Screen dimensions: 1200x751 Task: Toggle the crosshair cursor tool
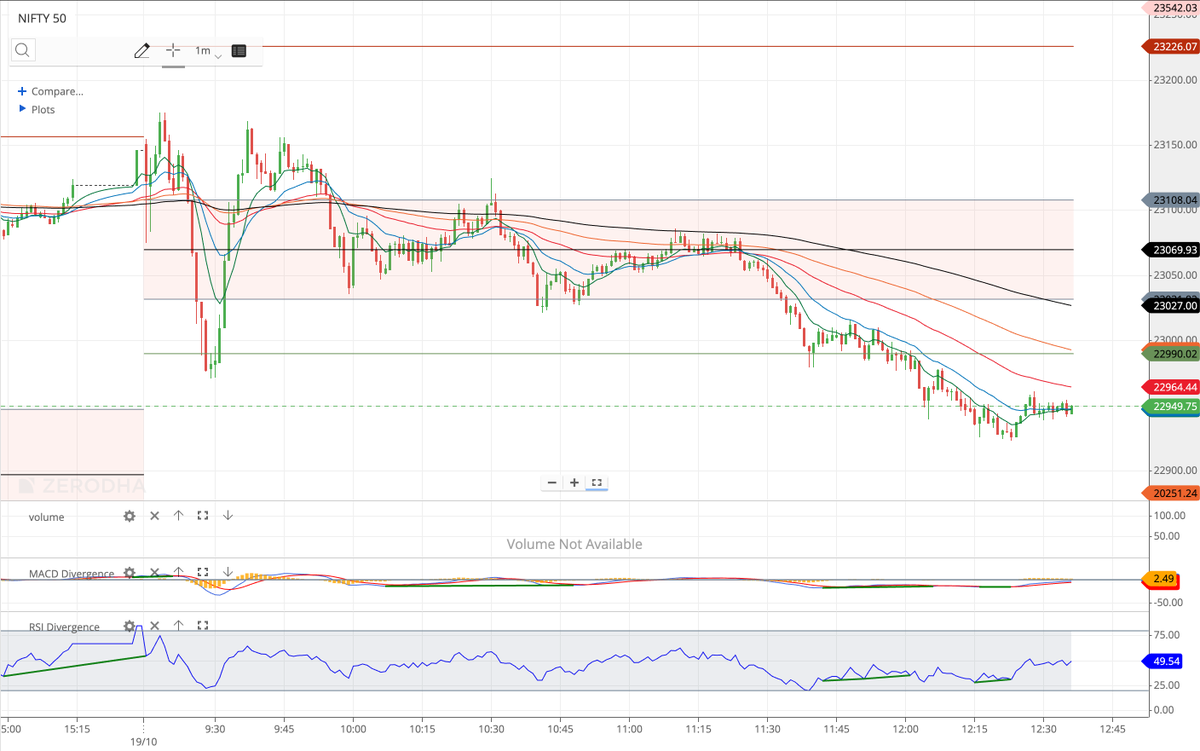click(x=173, y=50)
